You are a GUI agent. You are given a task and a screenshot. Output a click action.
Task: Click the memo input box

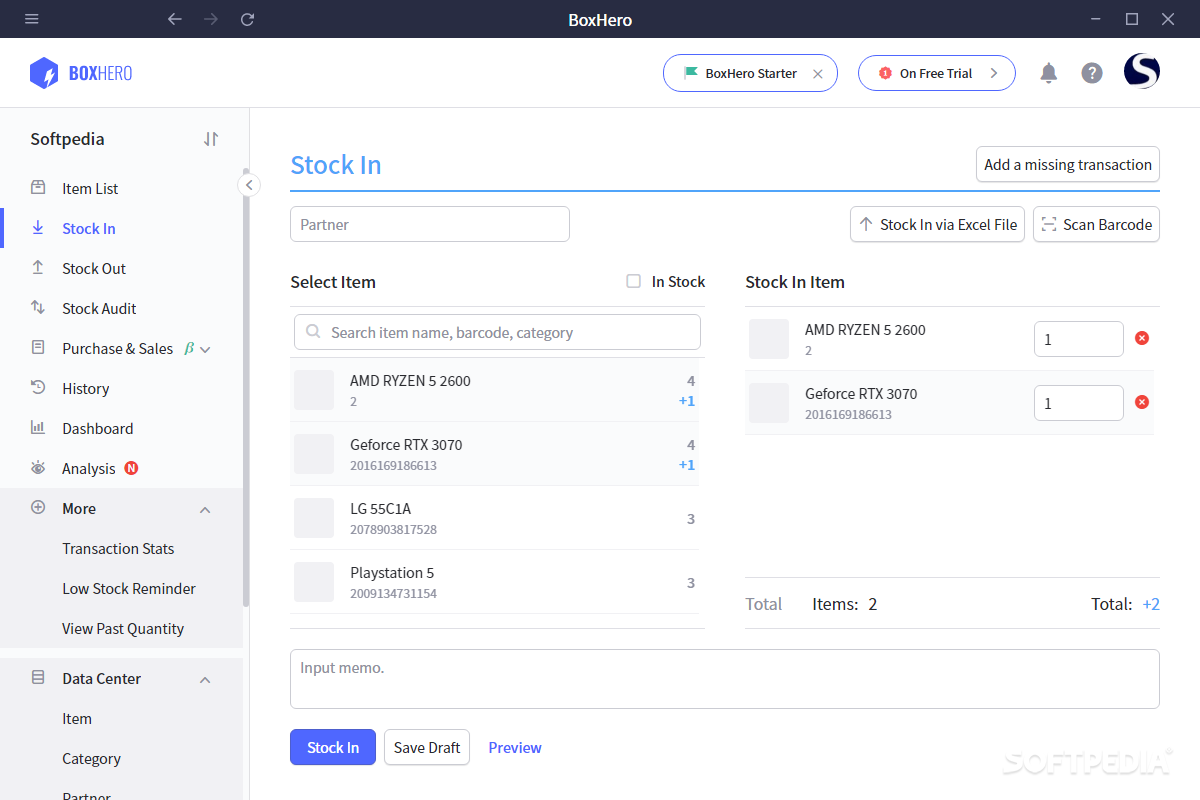[725, 679]
